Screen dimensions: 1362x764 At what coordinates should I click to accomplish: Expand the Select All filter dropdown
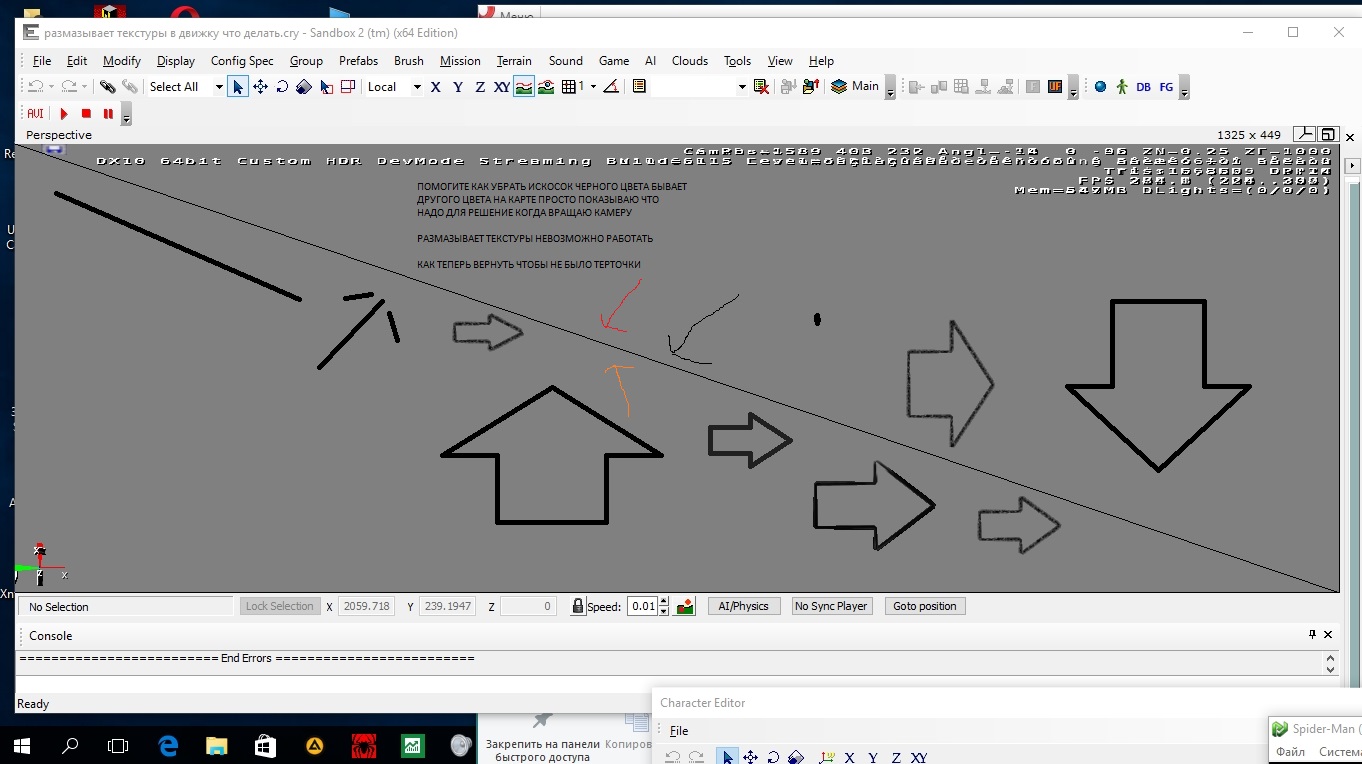click(x=219, y=87)
